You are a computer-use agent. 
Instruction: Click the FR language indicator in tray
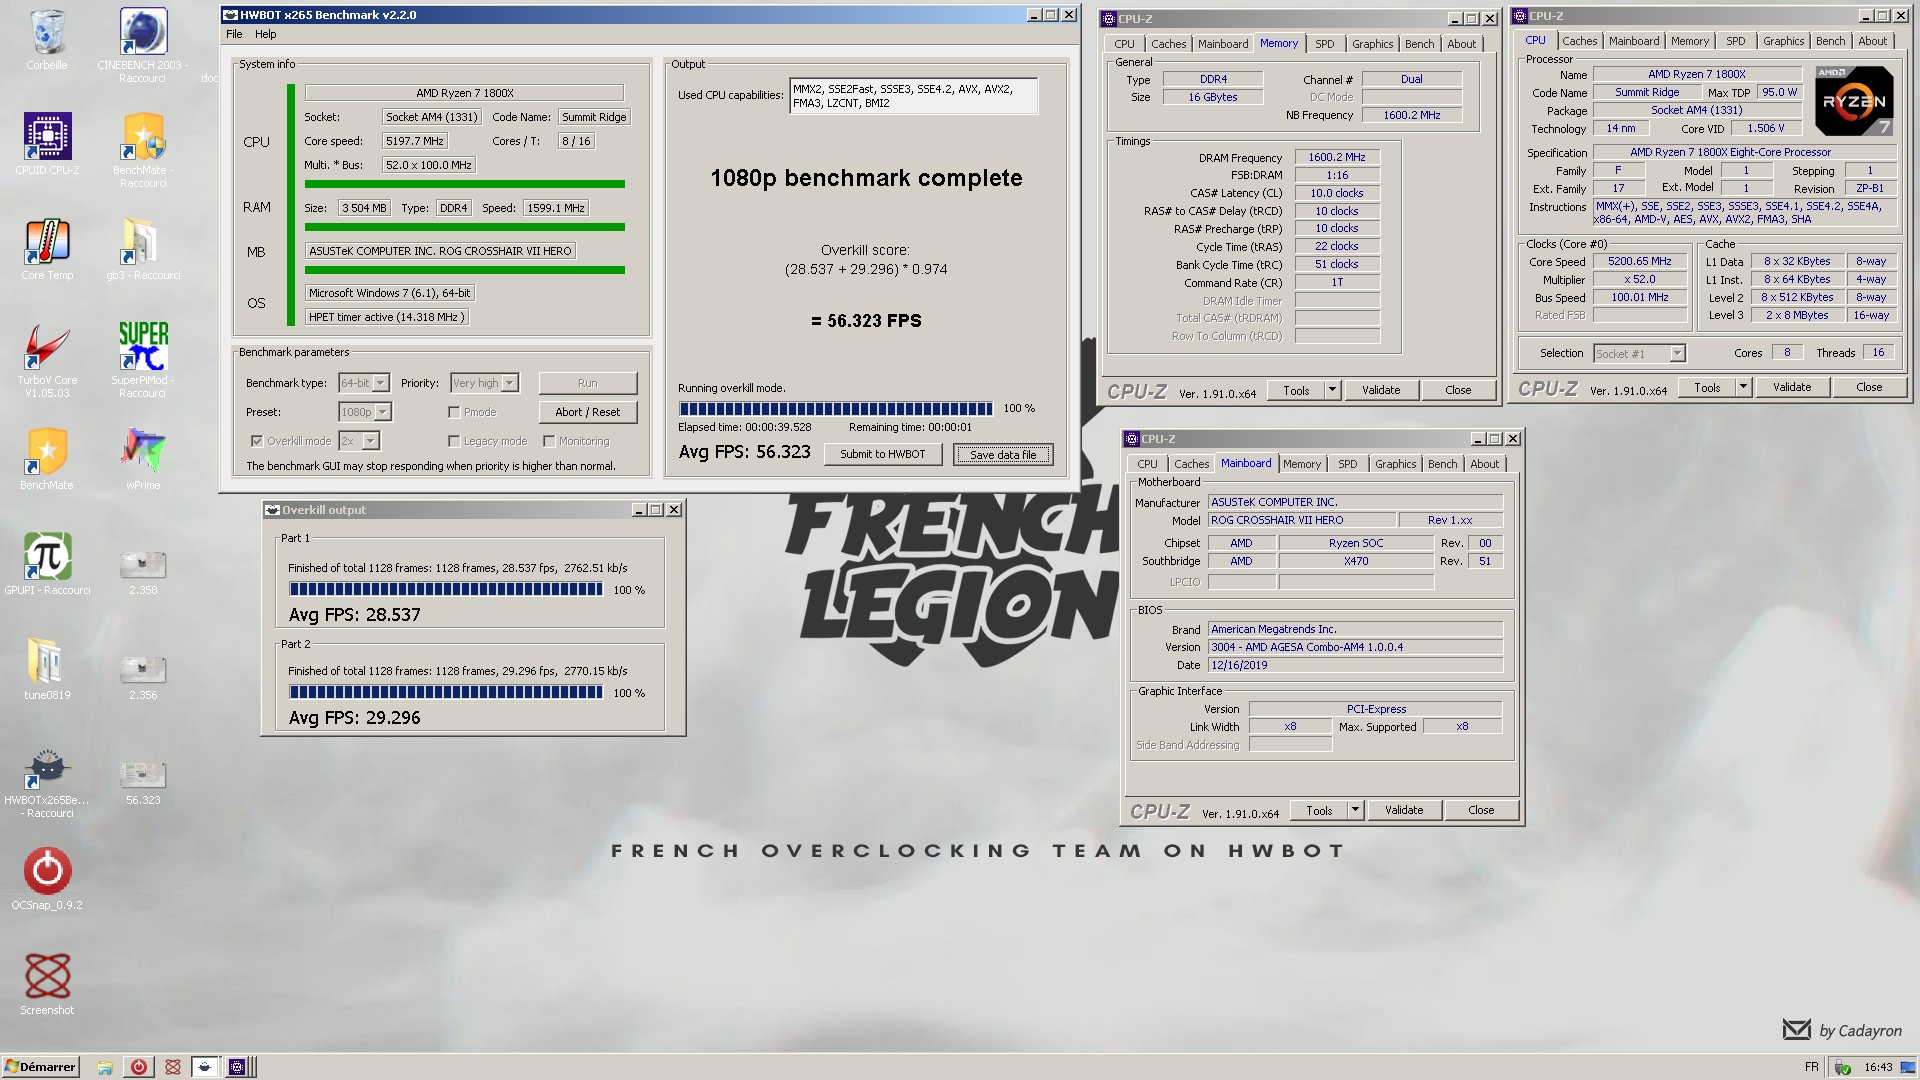point(1811,1067)
